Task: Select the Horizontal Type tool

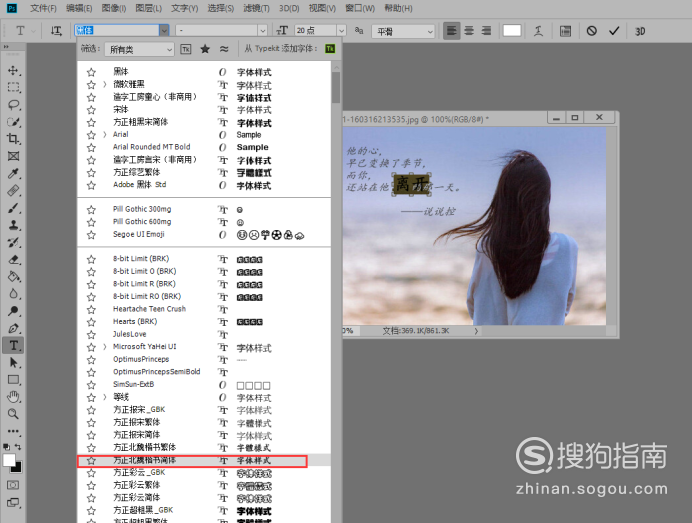Action: coord(13,346)
